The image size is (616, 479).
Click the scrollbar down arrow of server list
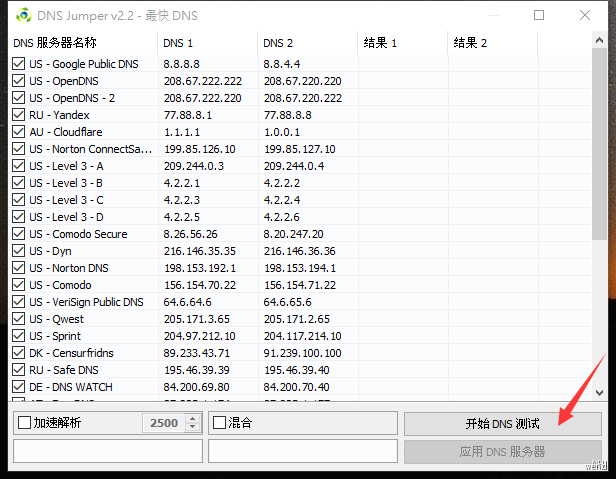(599, 393)
